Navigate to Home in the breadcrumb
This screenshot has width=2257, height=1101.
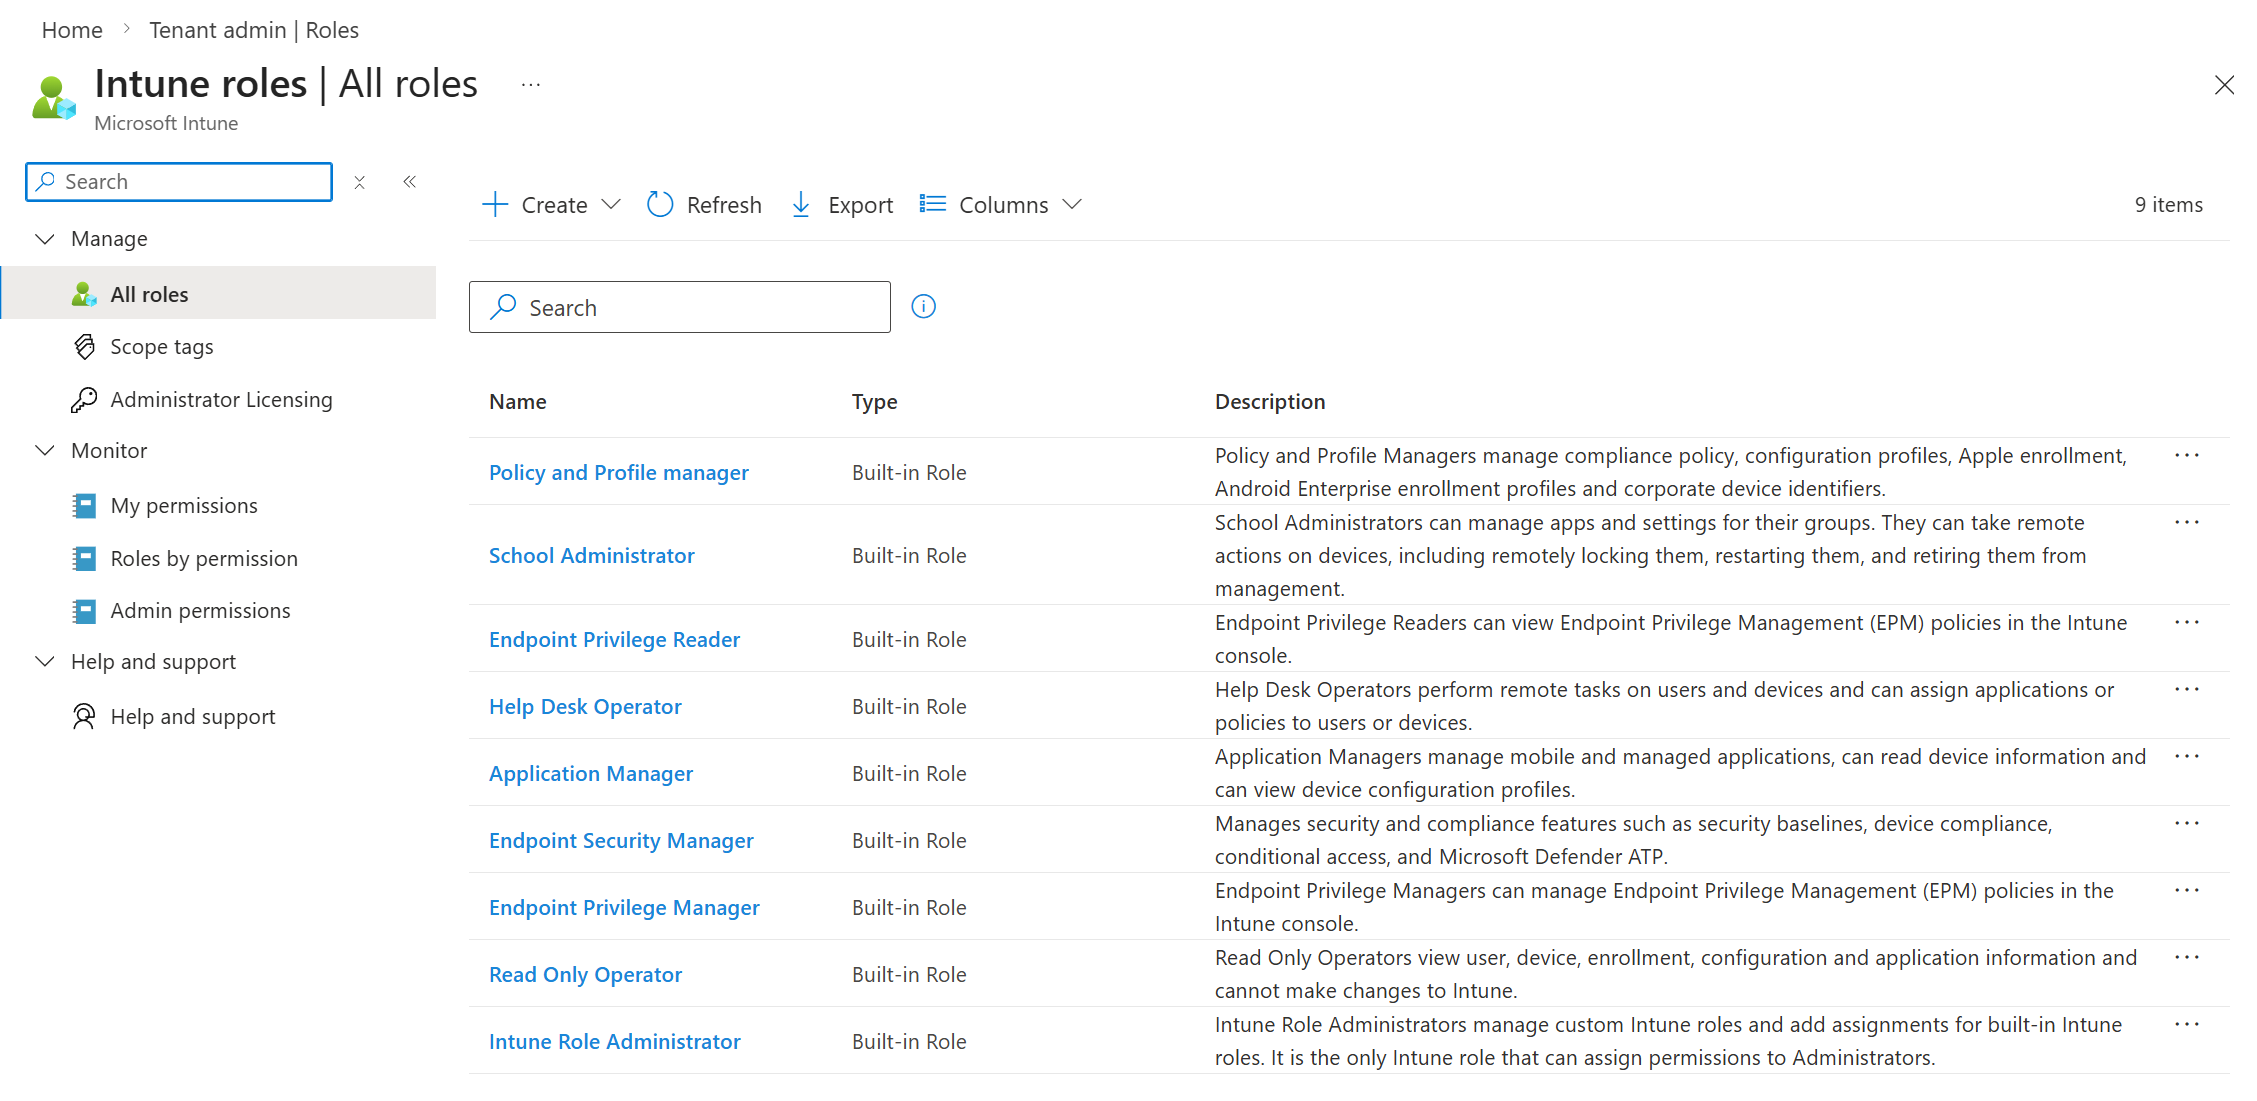point(71,29)
